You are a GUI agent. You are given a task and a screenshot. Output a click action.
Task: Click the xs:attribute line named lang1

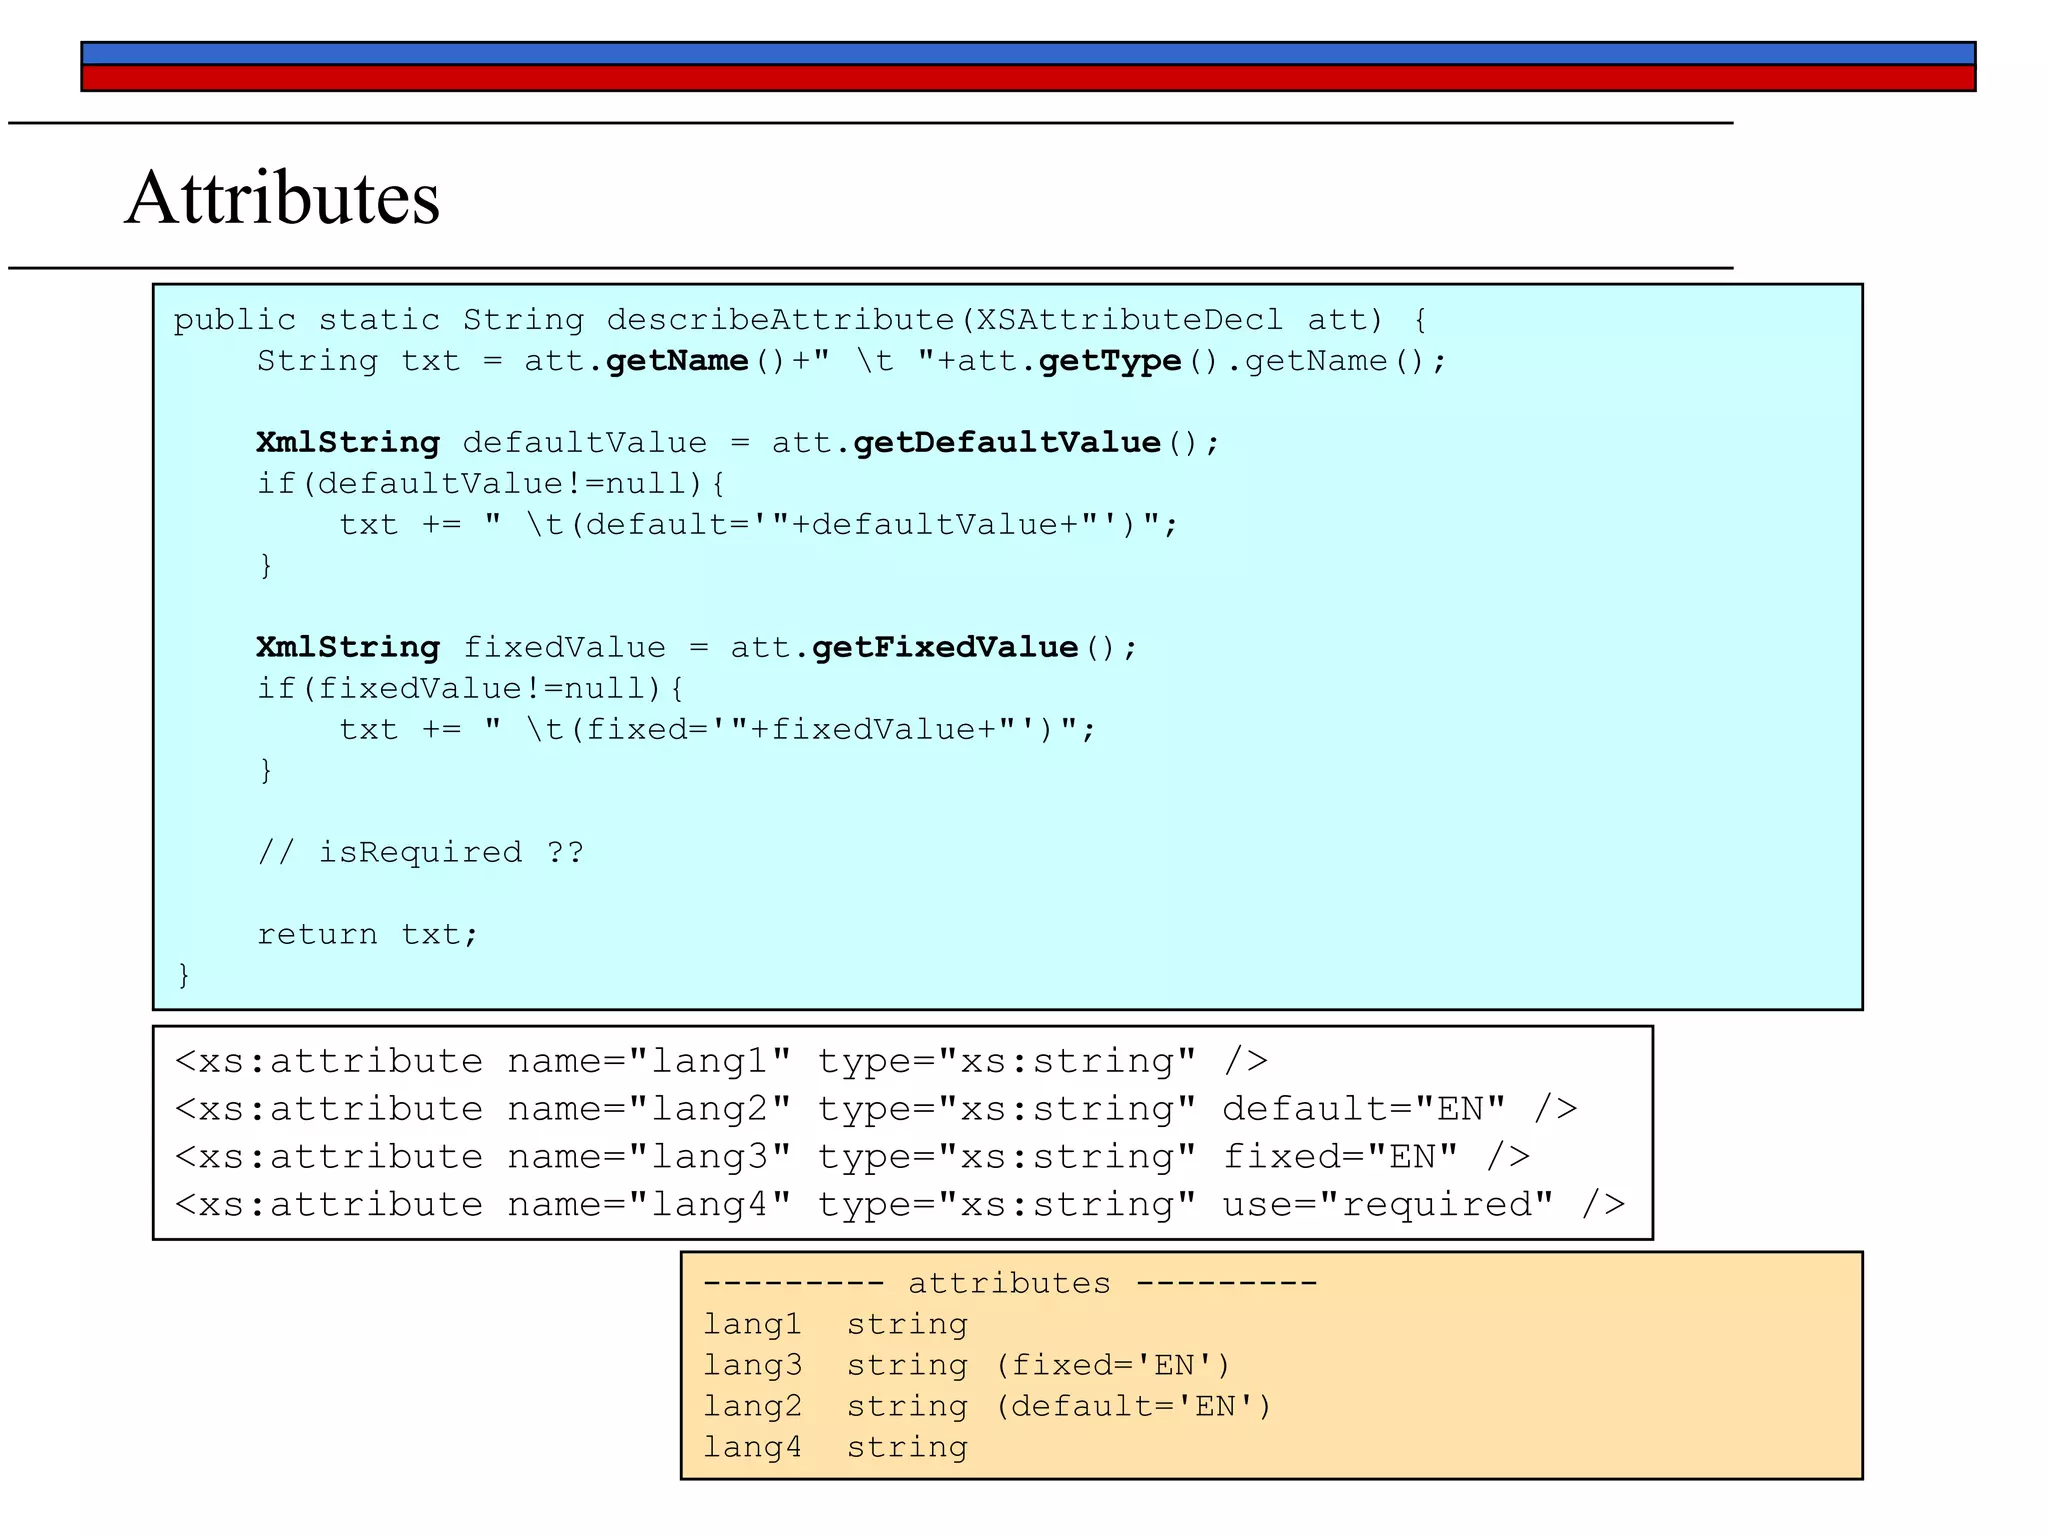(x=721, y=1061)
